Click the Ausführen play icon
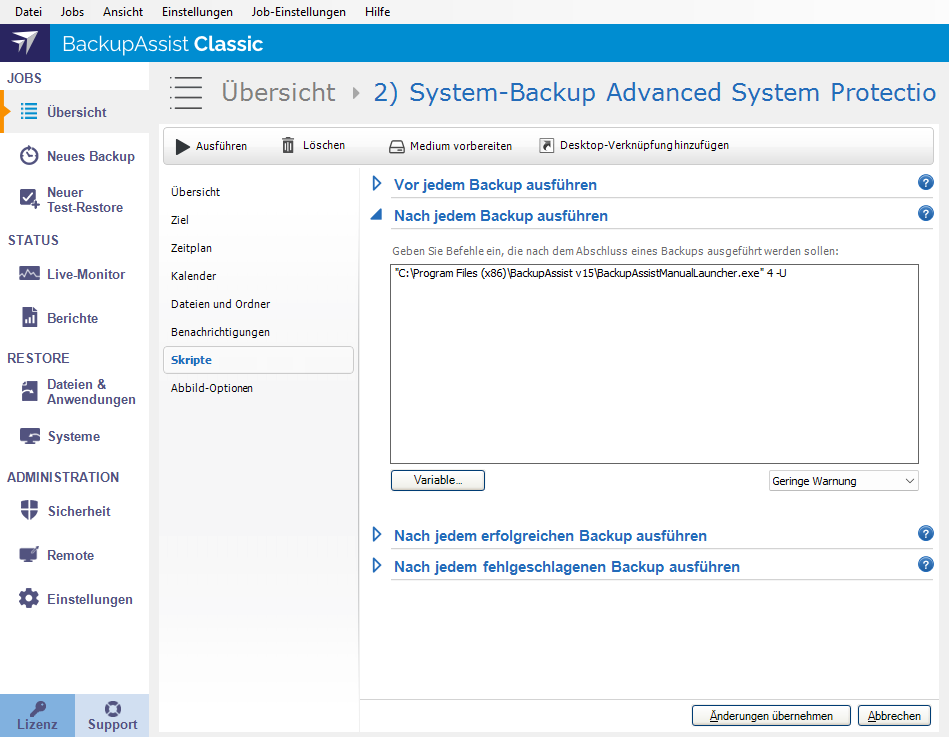949x737 pixels. pos(183,146)
